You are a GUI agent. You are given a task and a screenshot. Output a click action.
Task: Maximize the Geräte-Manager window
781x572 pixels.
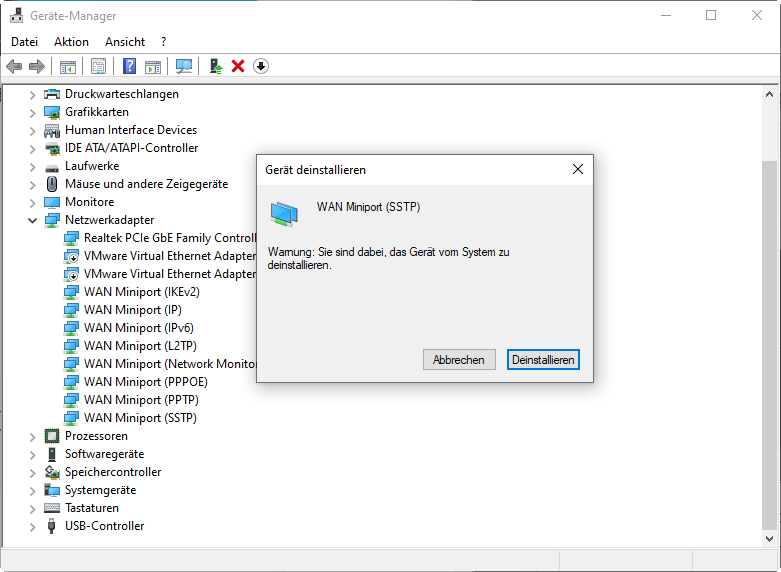point(711,15)
